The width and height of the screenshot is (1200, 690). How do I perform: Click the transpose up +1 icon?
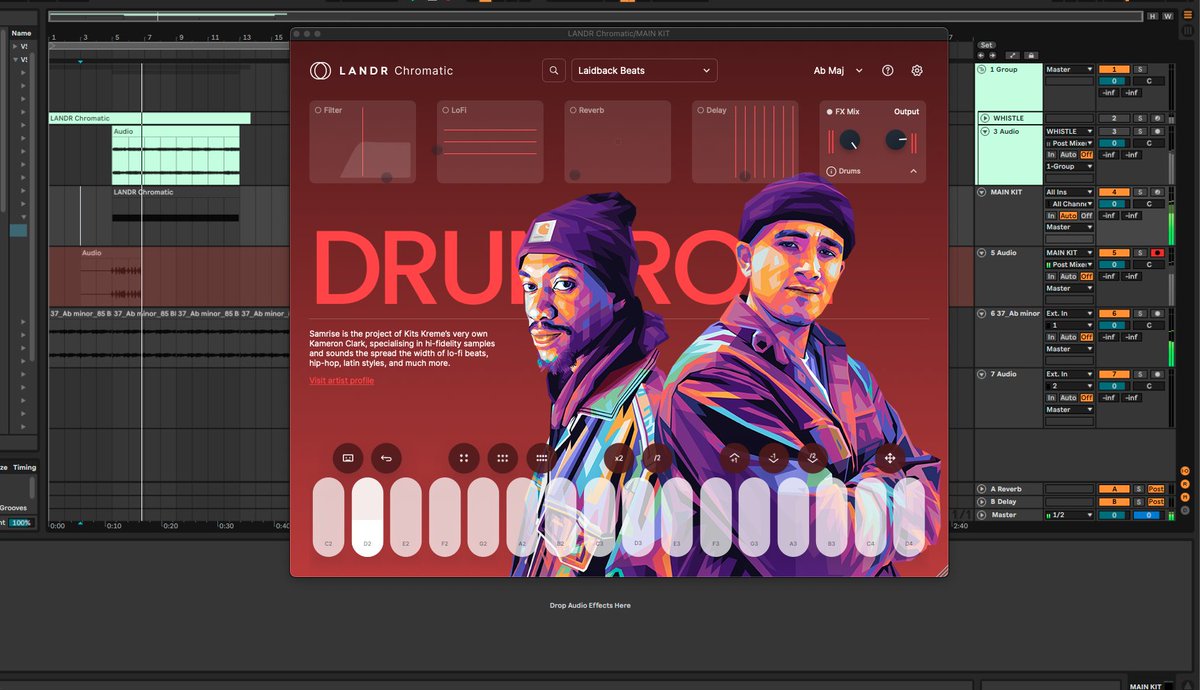click(735, 458)
